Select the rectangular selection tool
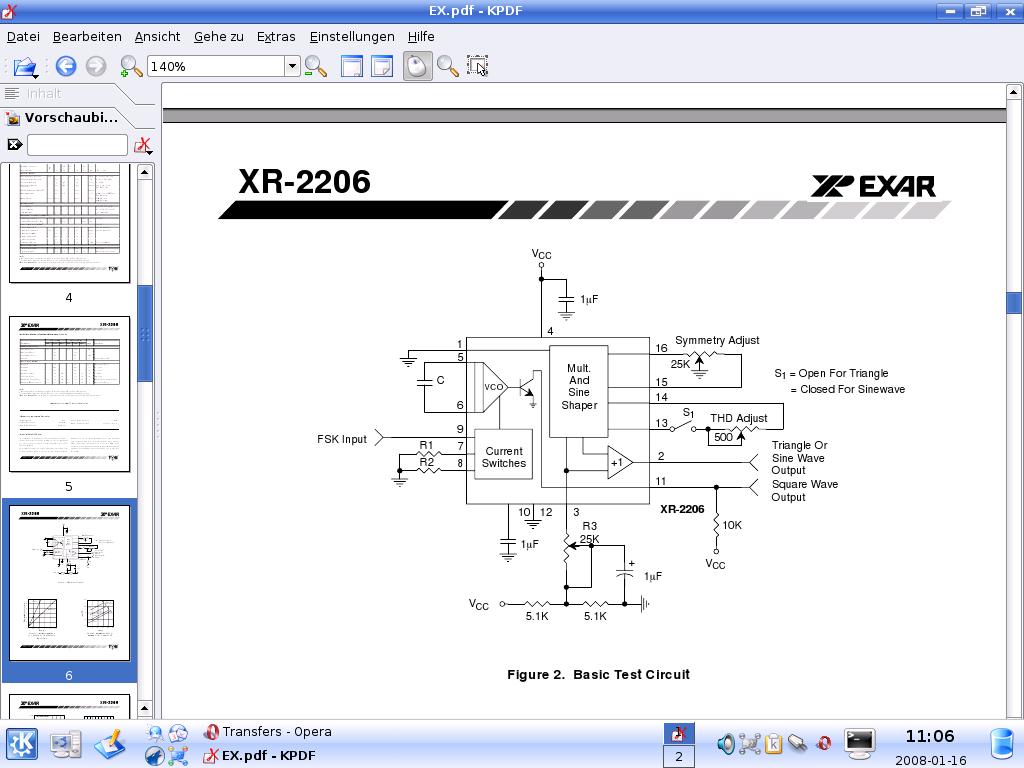 pyautogui.click(x=477, y=66)
